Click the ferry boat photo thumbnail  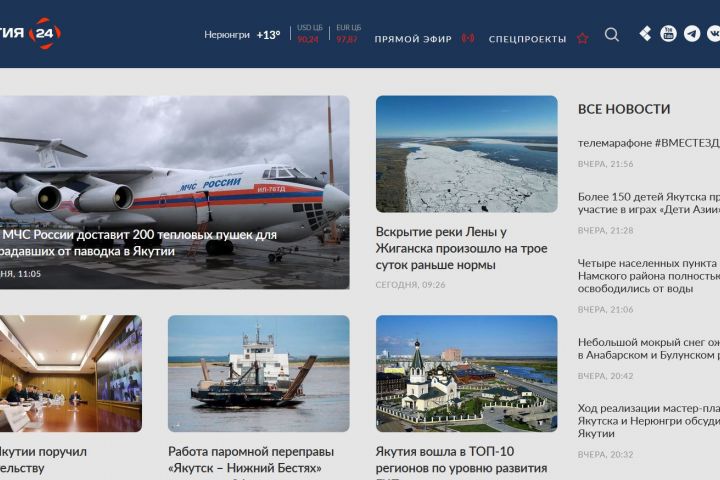pos(259,373)
